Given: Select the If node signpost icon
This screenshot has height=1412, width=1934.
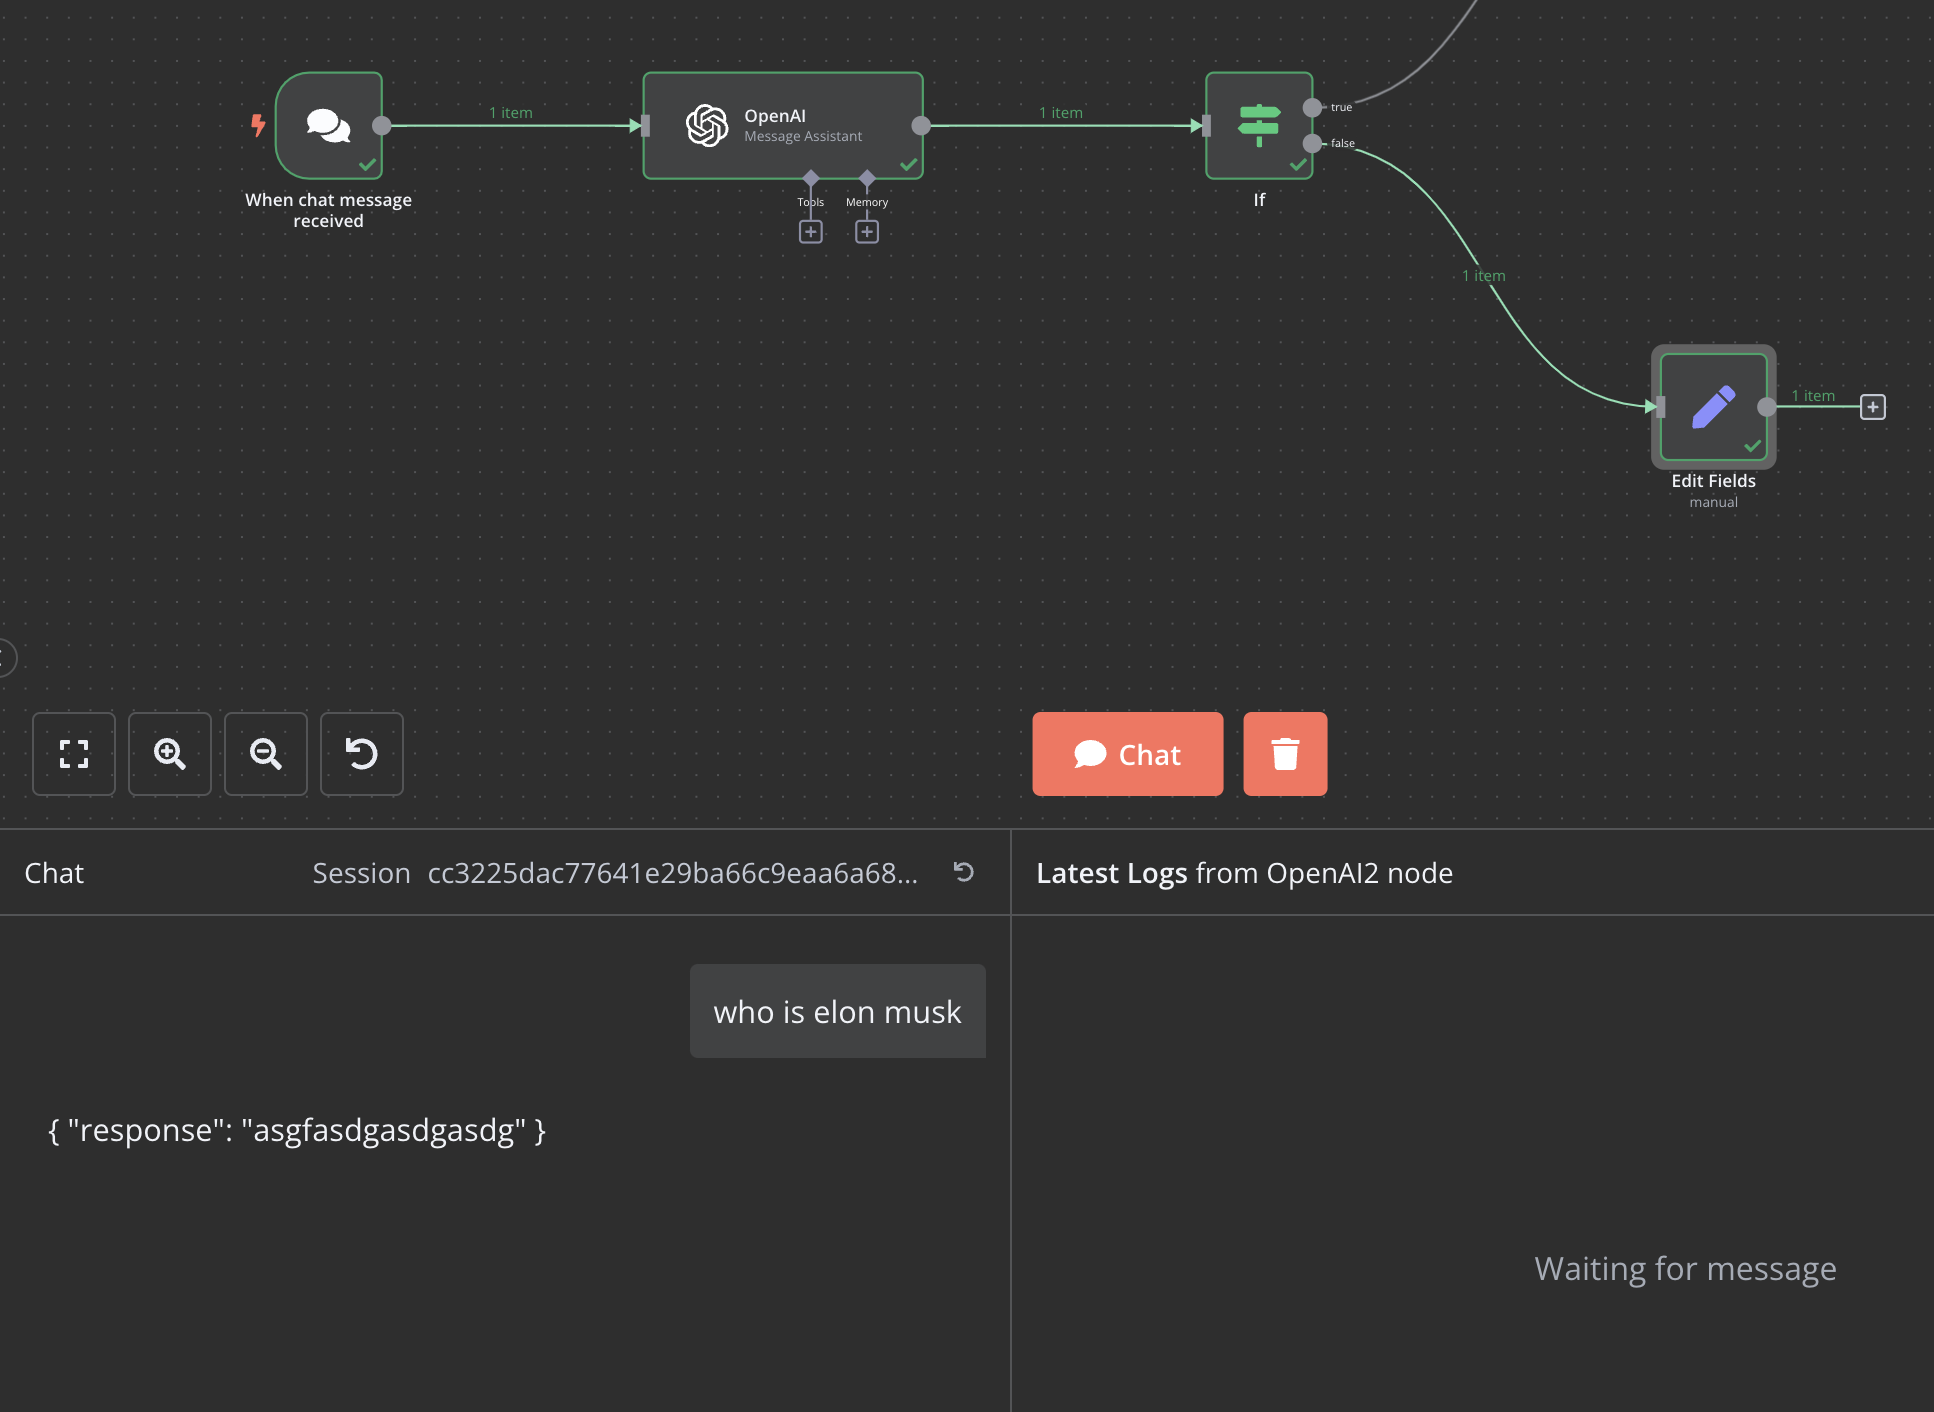Looking at the screenshot, I should click(1259, 126).
